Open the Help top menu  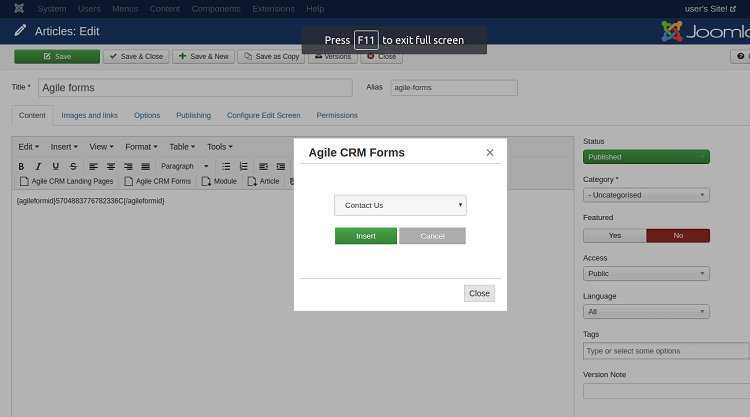pos(315,9)
